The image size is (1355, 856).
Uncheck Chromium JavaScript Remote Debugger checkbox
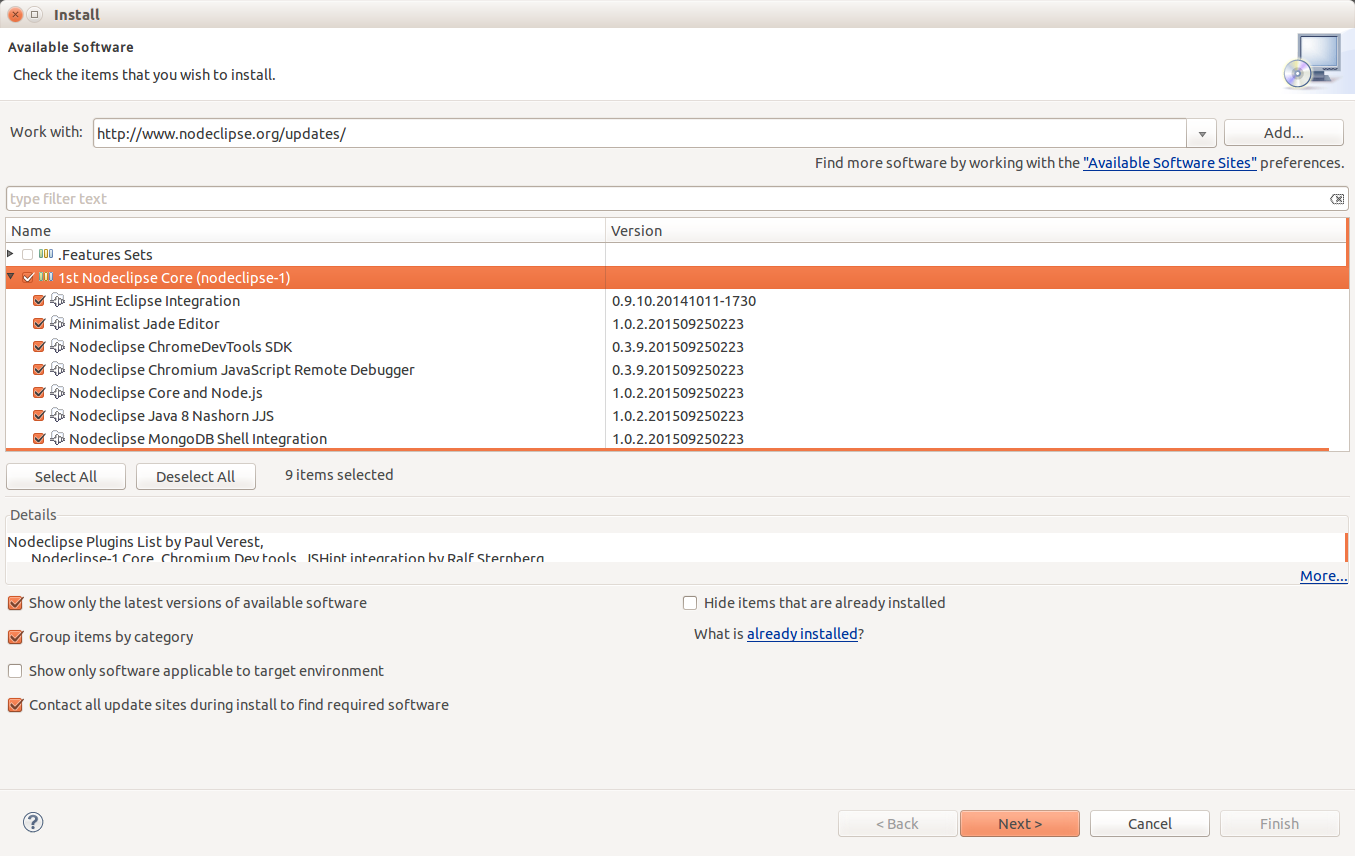pyautogui.click(x=39, y=369)
